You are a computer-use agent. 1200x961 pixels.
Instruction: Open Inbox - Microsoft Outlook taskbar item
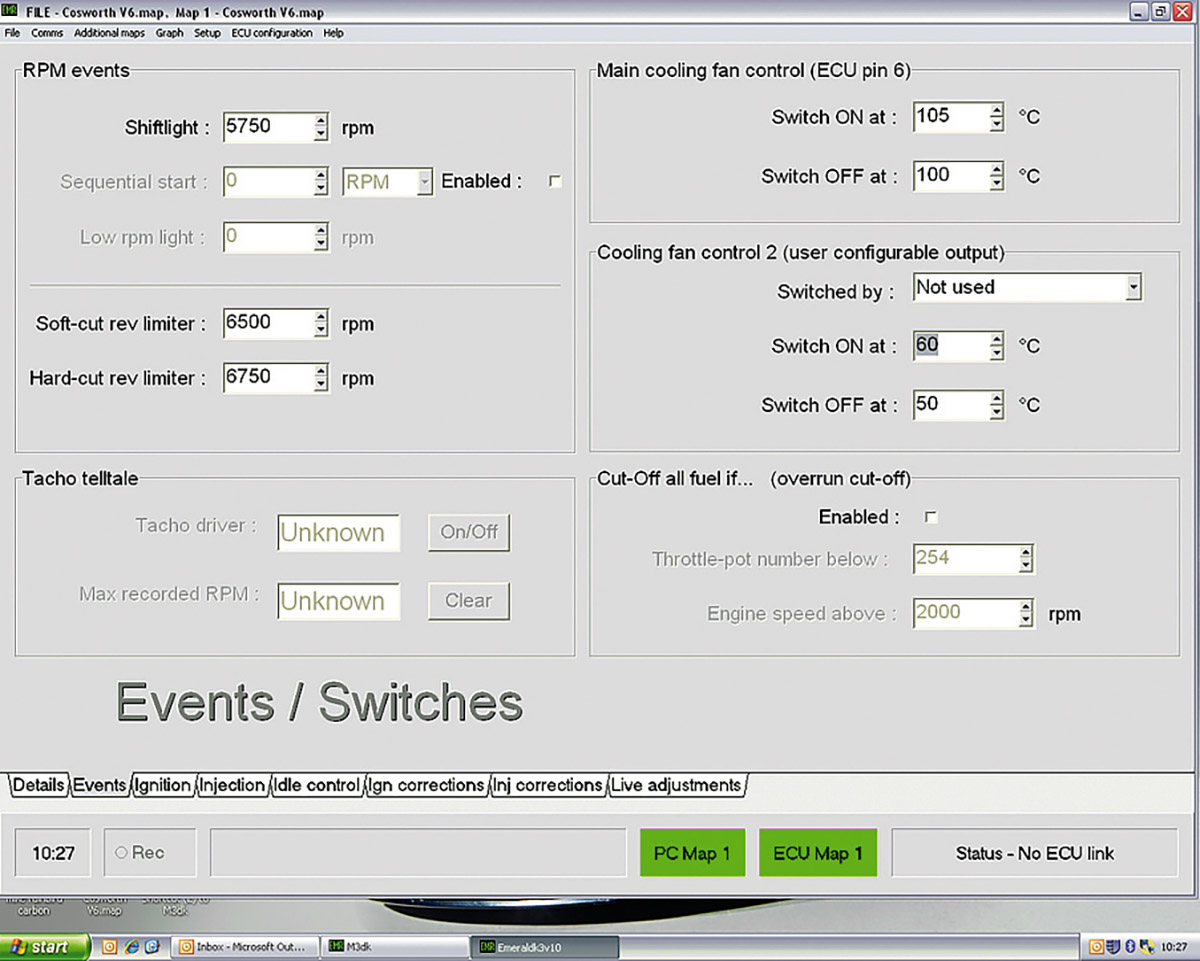[x=246, y=946]
